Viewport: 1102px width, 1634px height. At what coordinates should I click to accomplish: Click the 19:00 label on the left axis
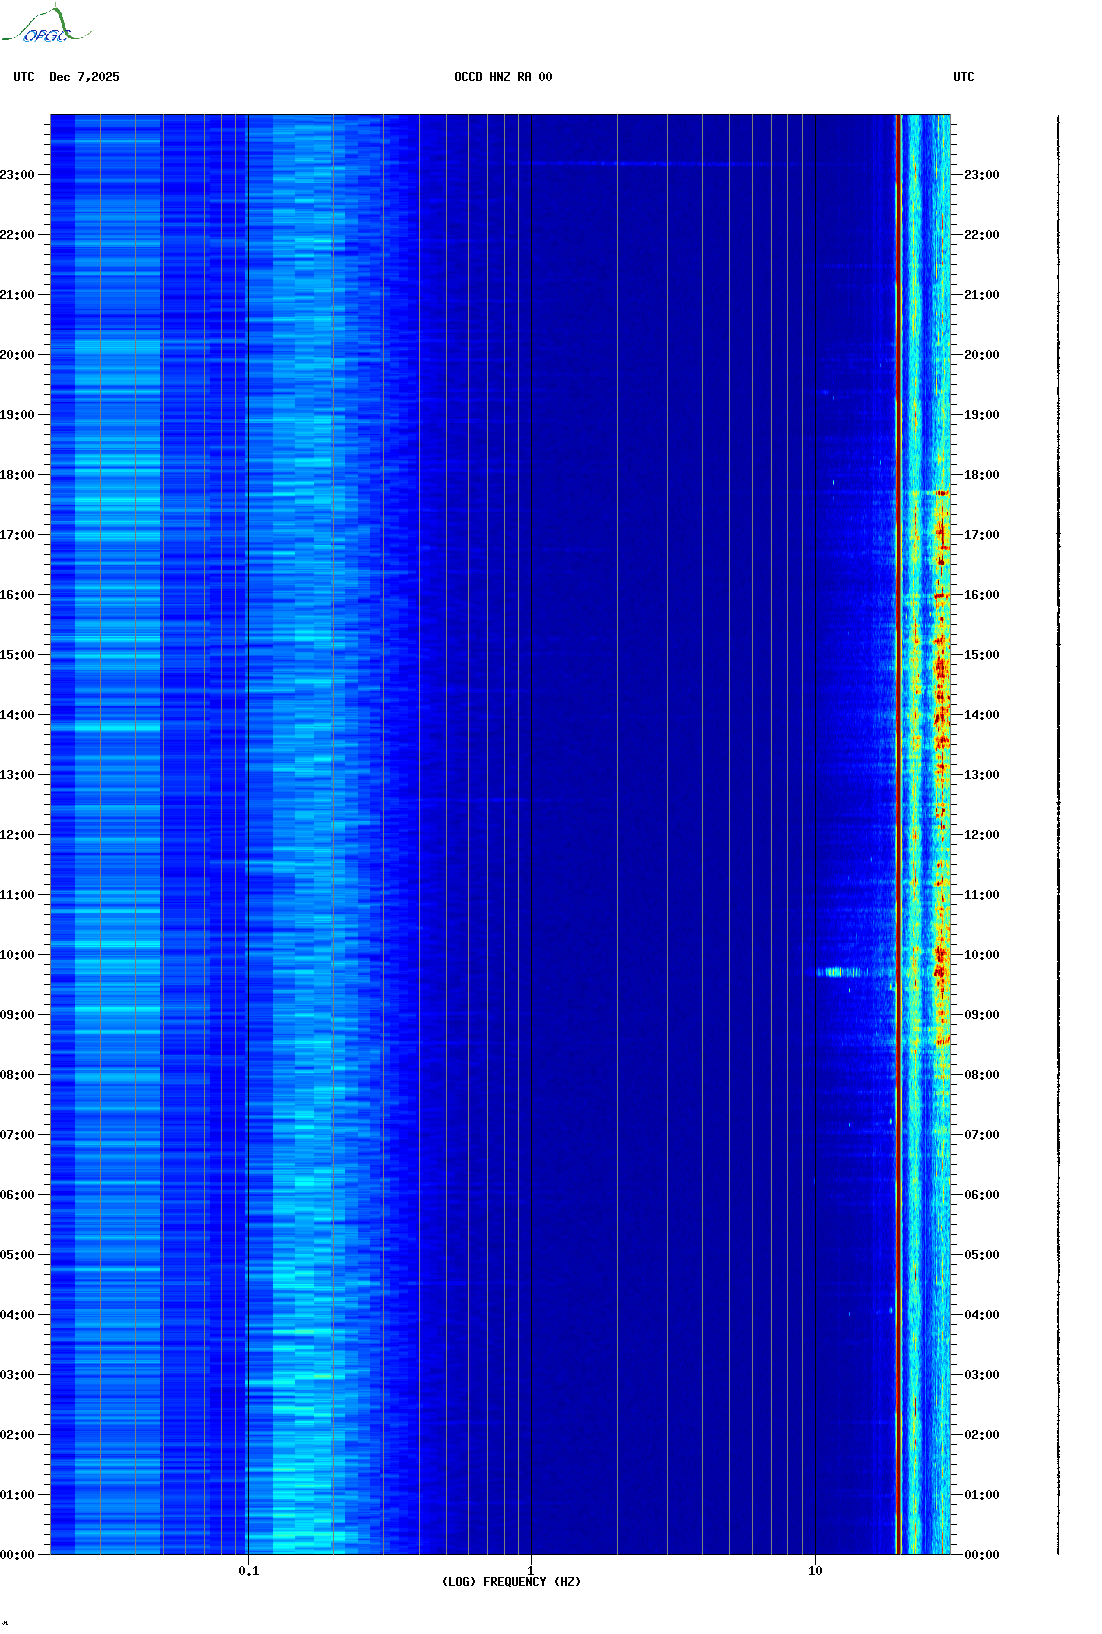(17, 415)
